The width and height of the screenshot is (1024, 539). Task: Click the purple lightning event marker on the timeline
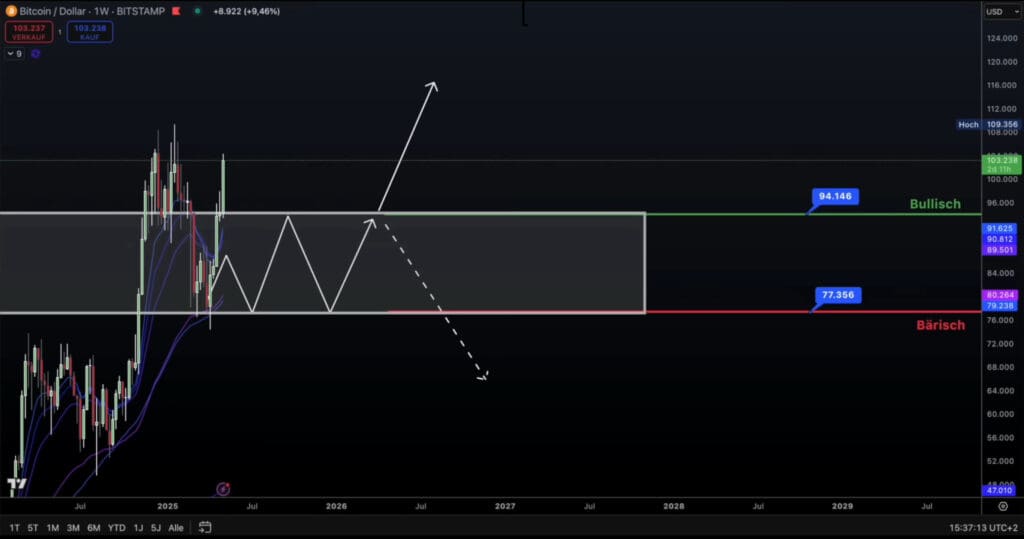tap(223, 489)
